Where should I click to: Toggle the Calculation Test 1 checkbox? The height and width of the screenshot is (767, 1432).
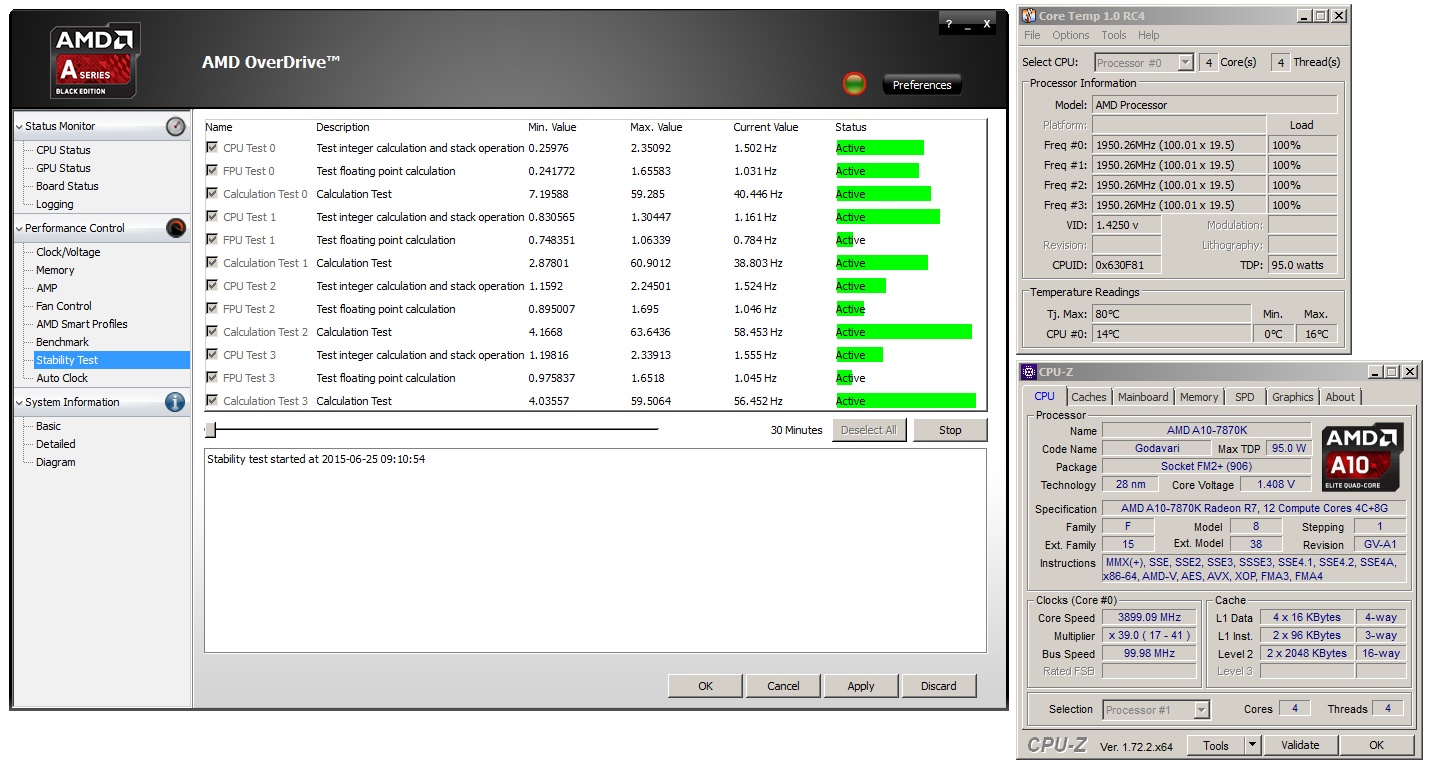[x=211, y=263]
